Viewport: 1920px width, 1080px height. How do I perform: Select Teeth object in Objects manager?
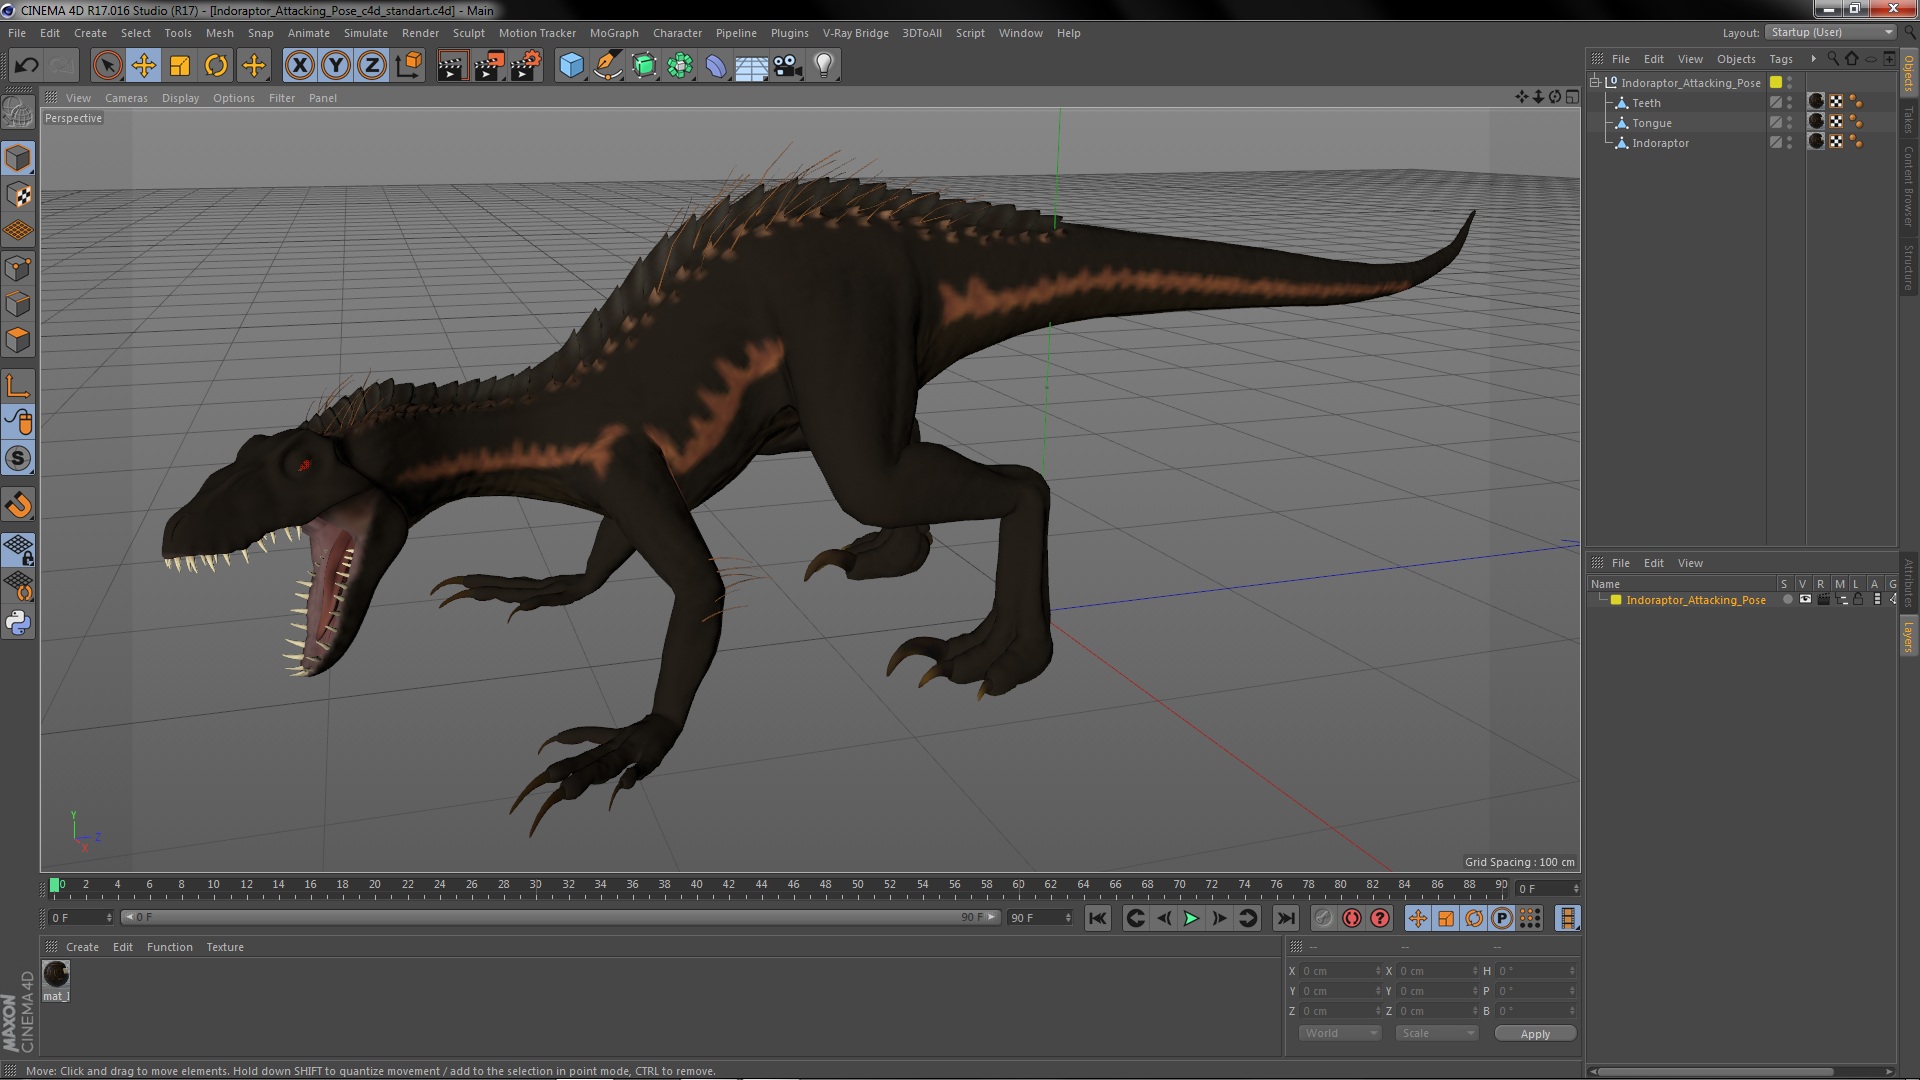click(1646, 103)
